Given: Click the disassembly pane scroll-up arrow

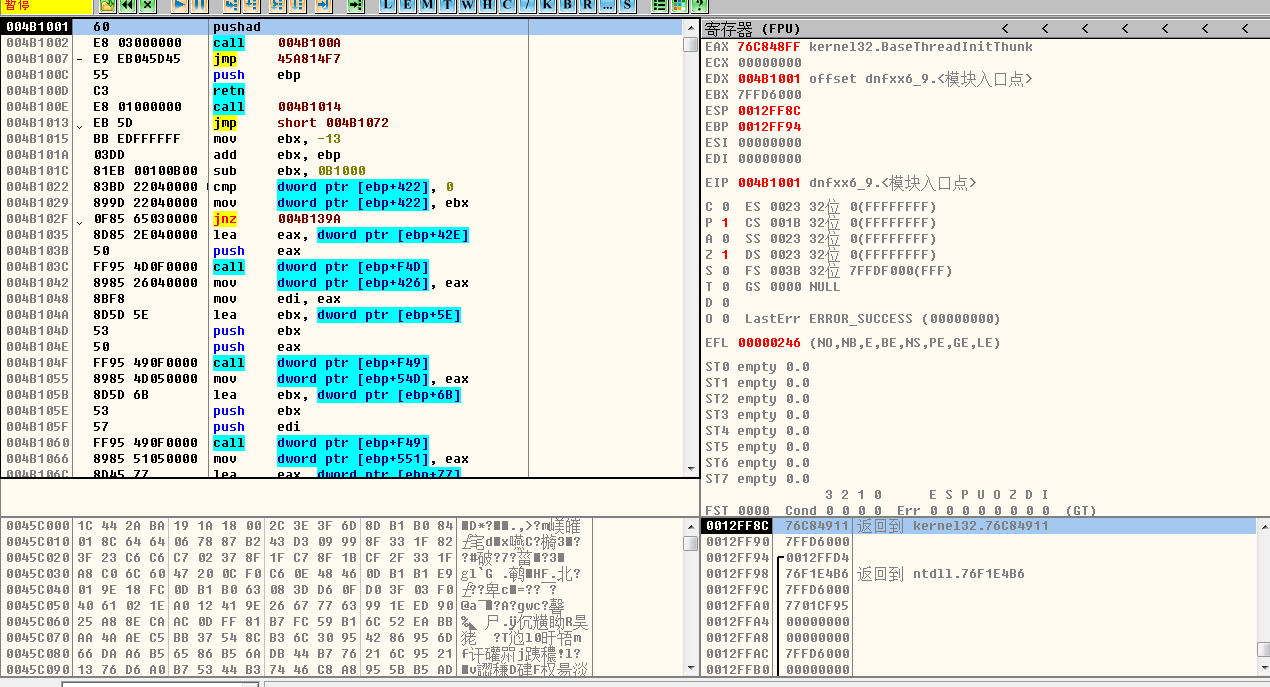Looking at the screenshot, I should [x=691, y=27].
